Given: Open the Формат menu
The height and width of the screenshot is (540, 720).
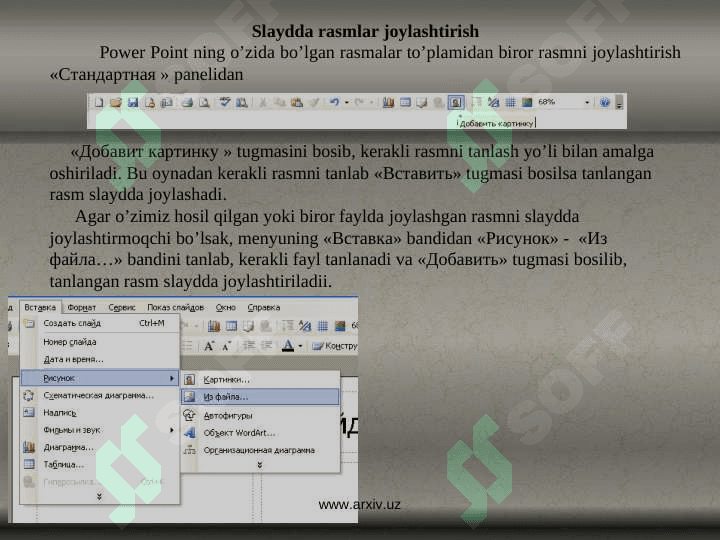Looking at the screenshot, I should [x=81, y=307].
